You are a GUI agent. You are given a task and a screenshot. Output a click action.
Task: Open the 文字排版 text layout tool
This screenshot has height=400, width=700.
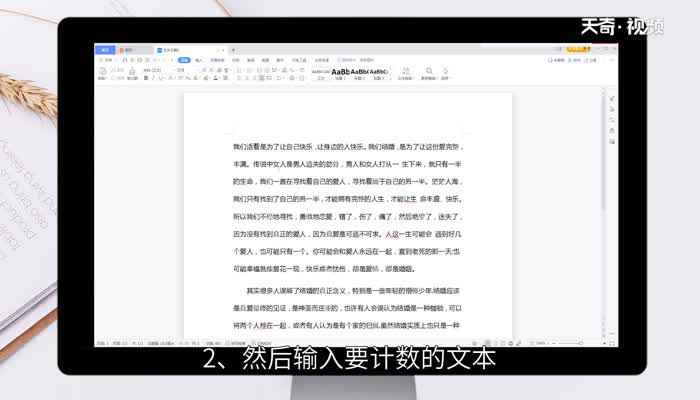[x=405, y=74]
